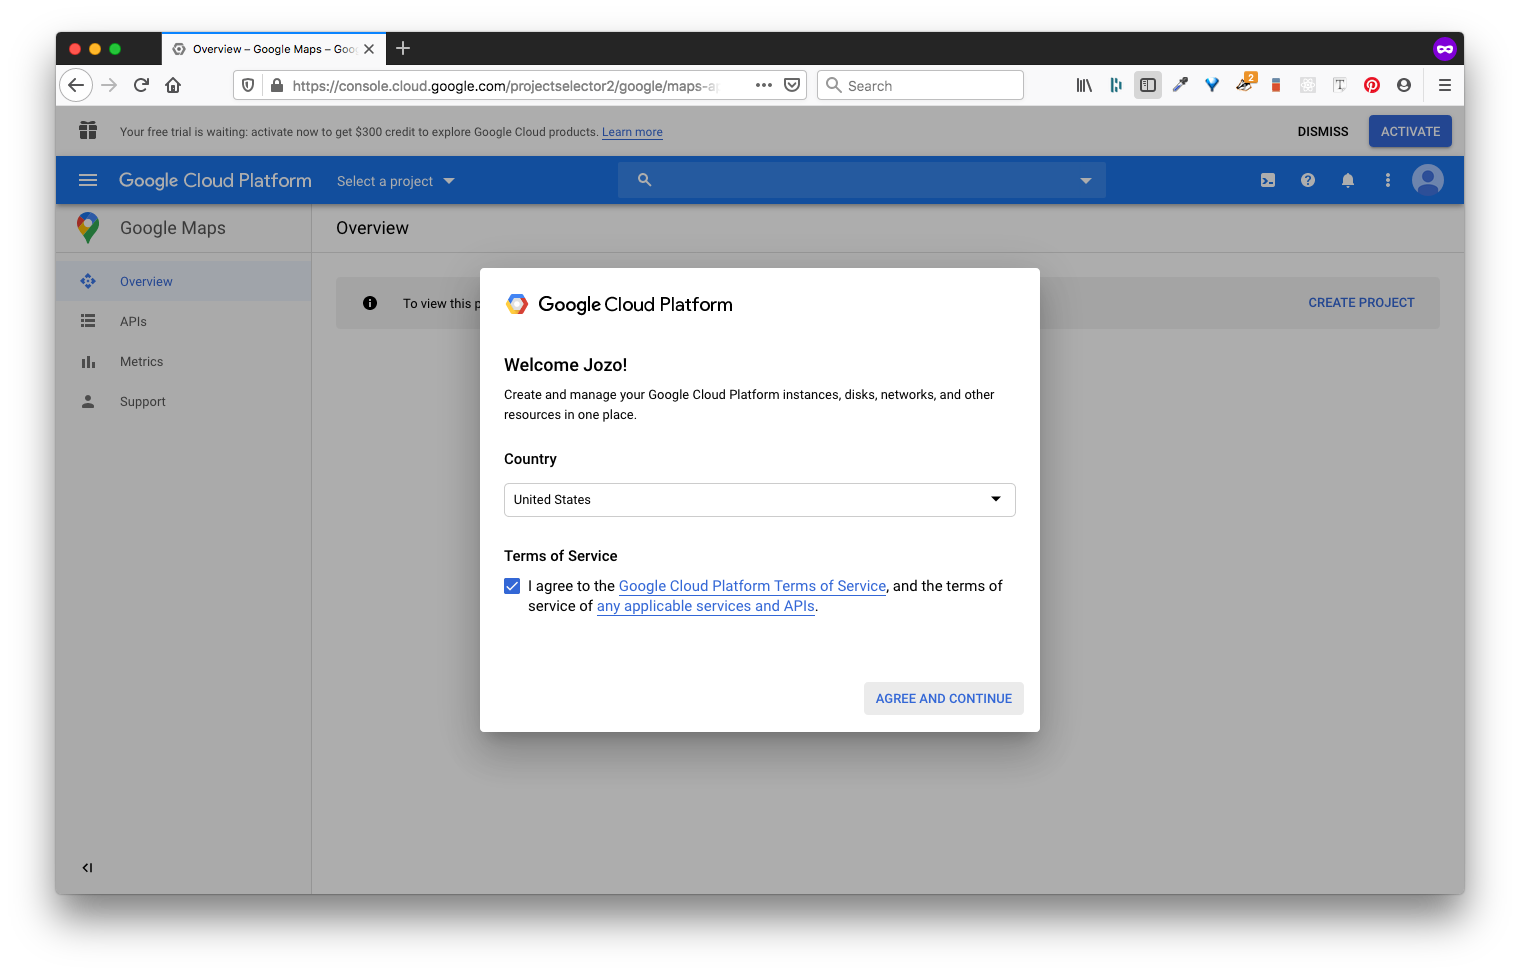Collapse the left sidebar panel
Image resolution: width=1520 pixels, height=974 pixels.
[x=87, y=868]
